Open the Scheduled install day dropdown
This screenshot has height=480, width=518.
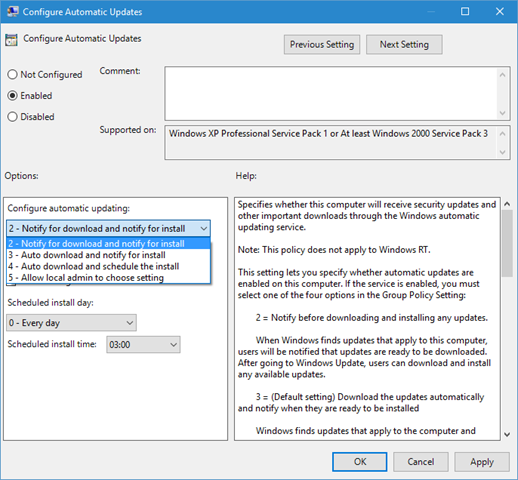pyautogui.click(x=71, y=323)
